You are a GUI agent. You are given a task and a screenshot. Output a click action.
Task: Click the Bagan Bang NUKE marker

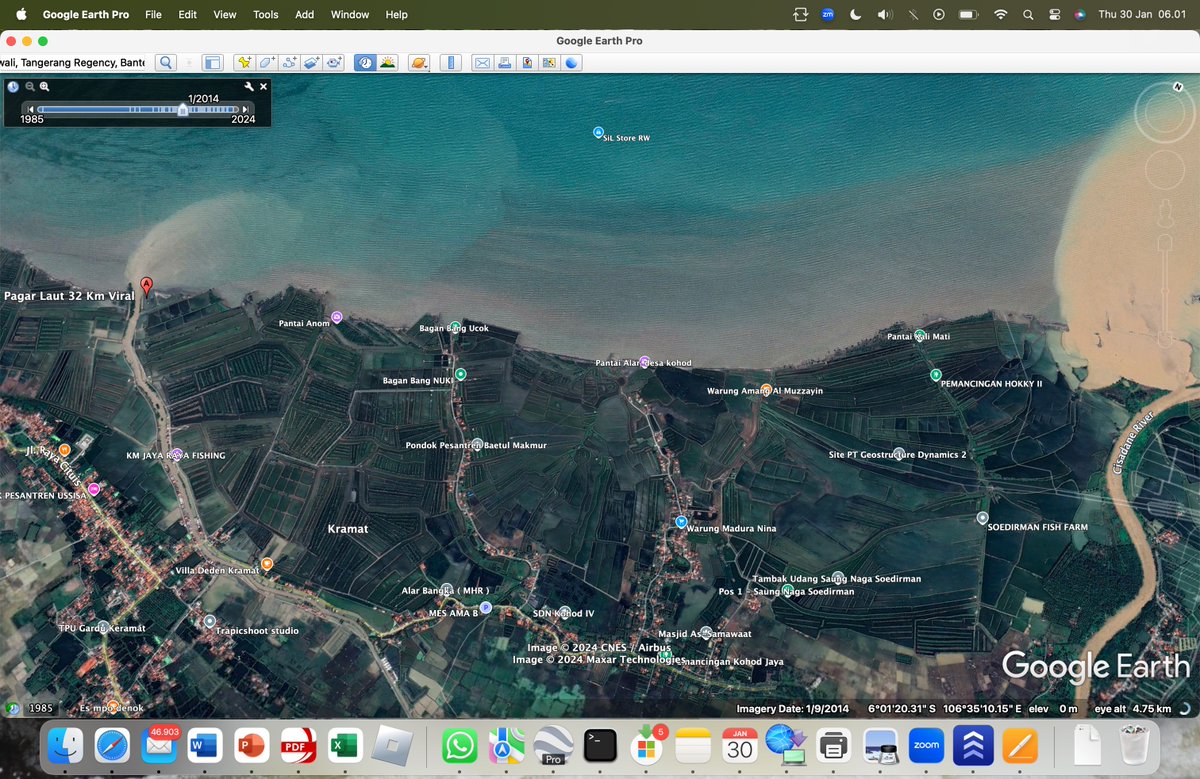click(x=461, y=374)
